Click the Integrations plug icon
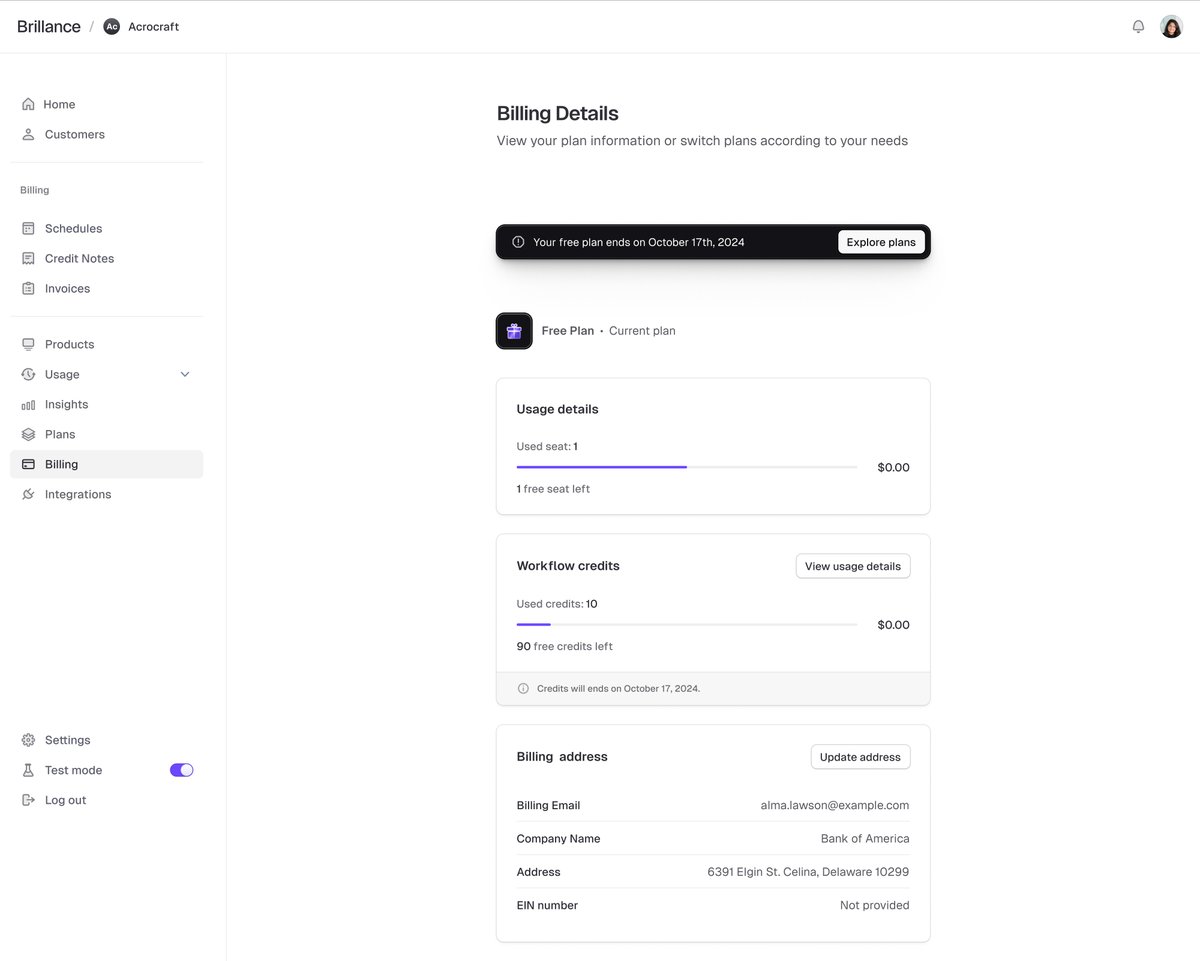Screen dimensions: 1200x961 click(28, 494)
